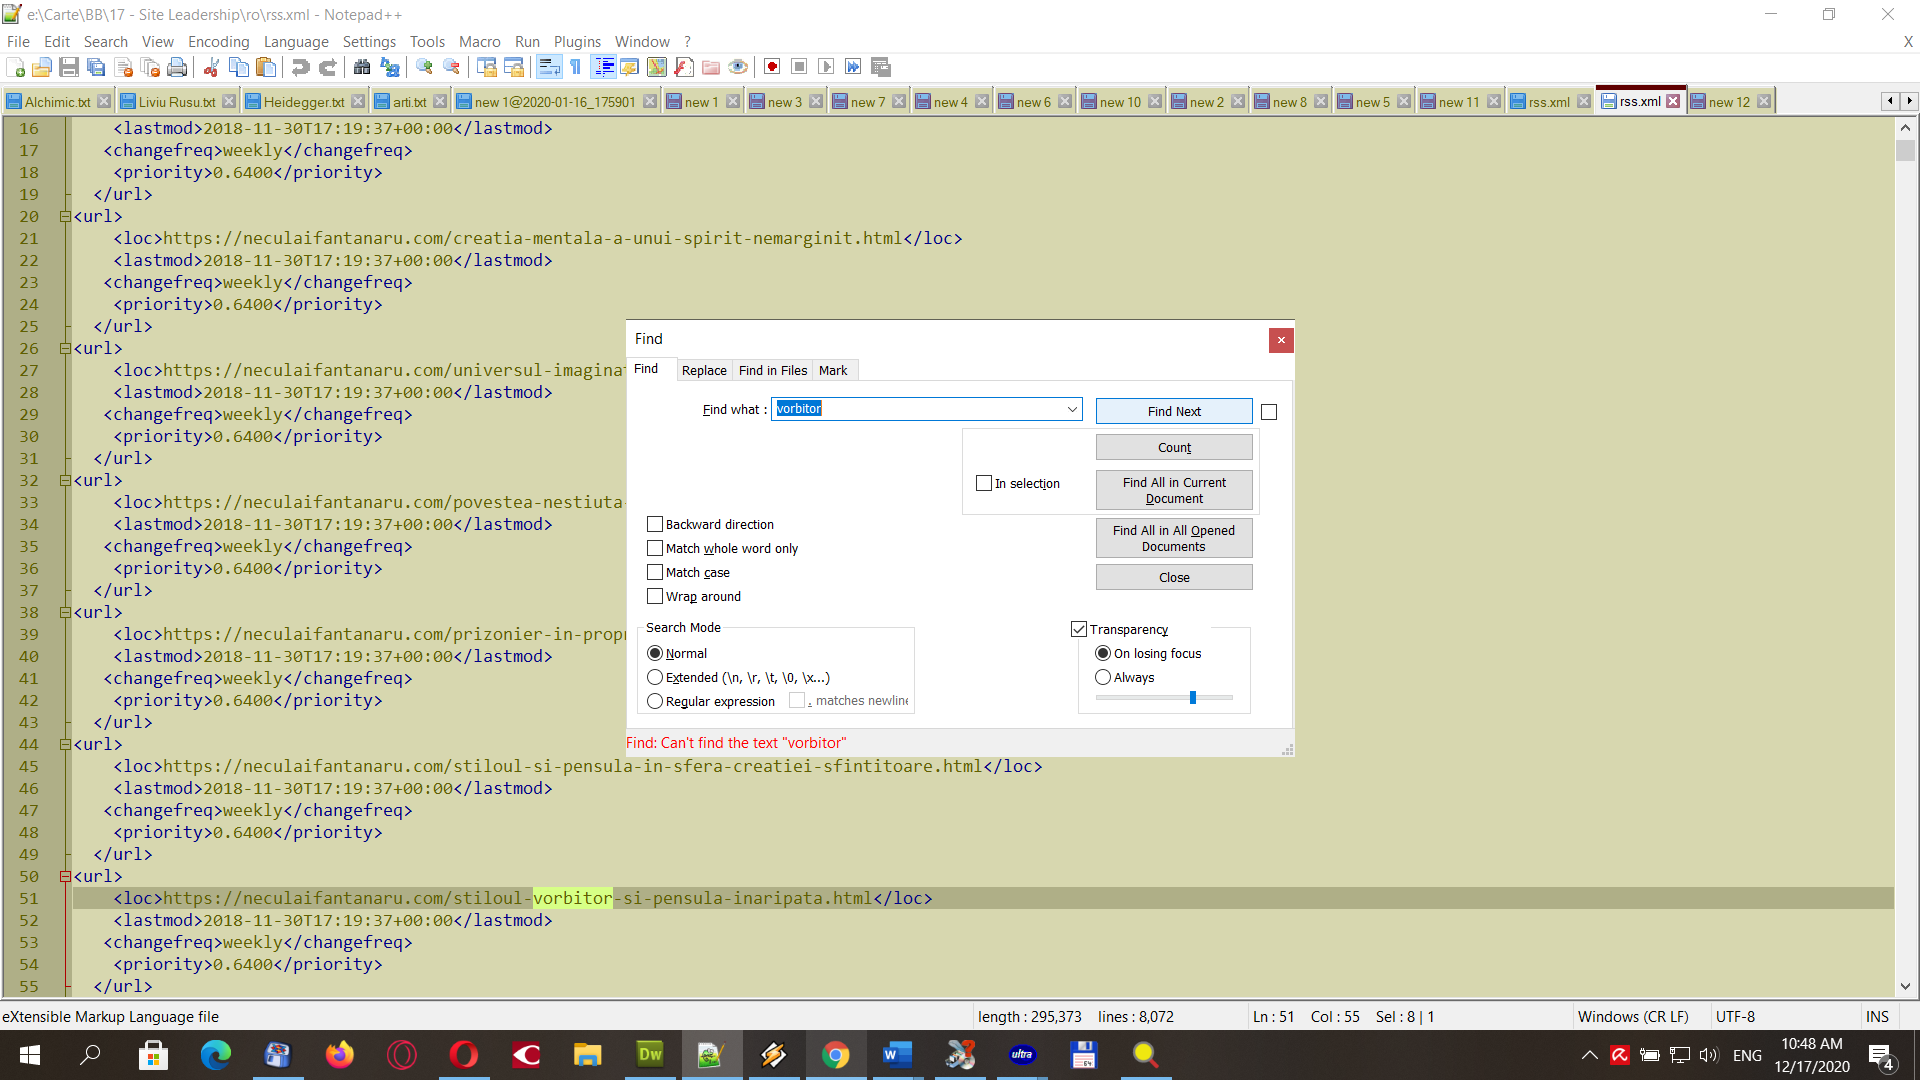This screenshot has height=1080, width=1920.
Task: Click the Paste clipboard icon
Action: click(x=266, y=67)
